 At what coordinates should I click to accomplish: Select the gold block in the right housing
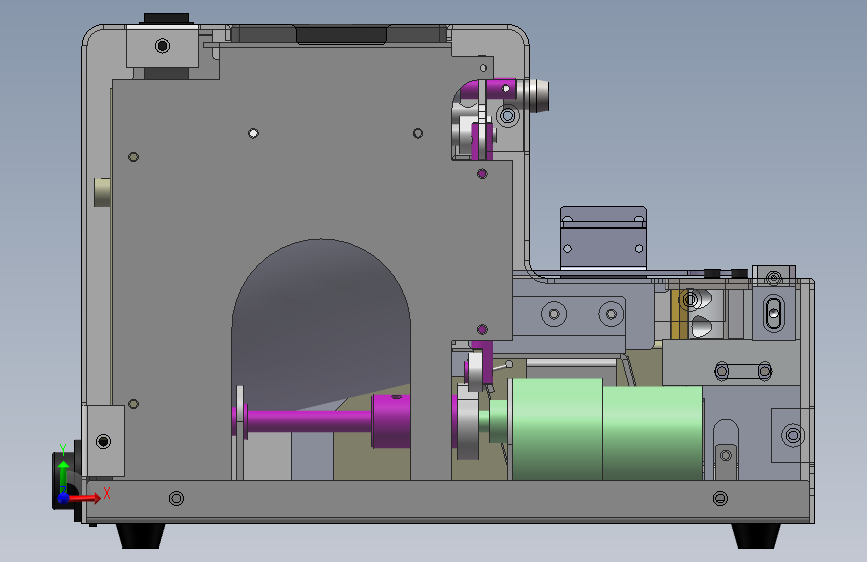[x=678, y=314]
